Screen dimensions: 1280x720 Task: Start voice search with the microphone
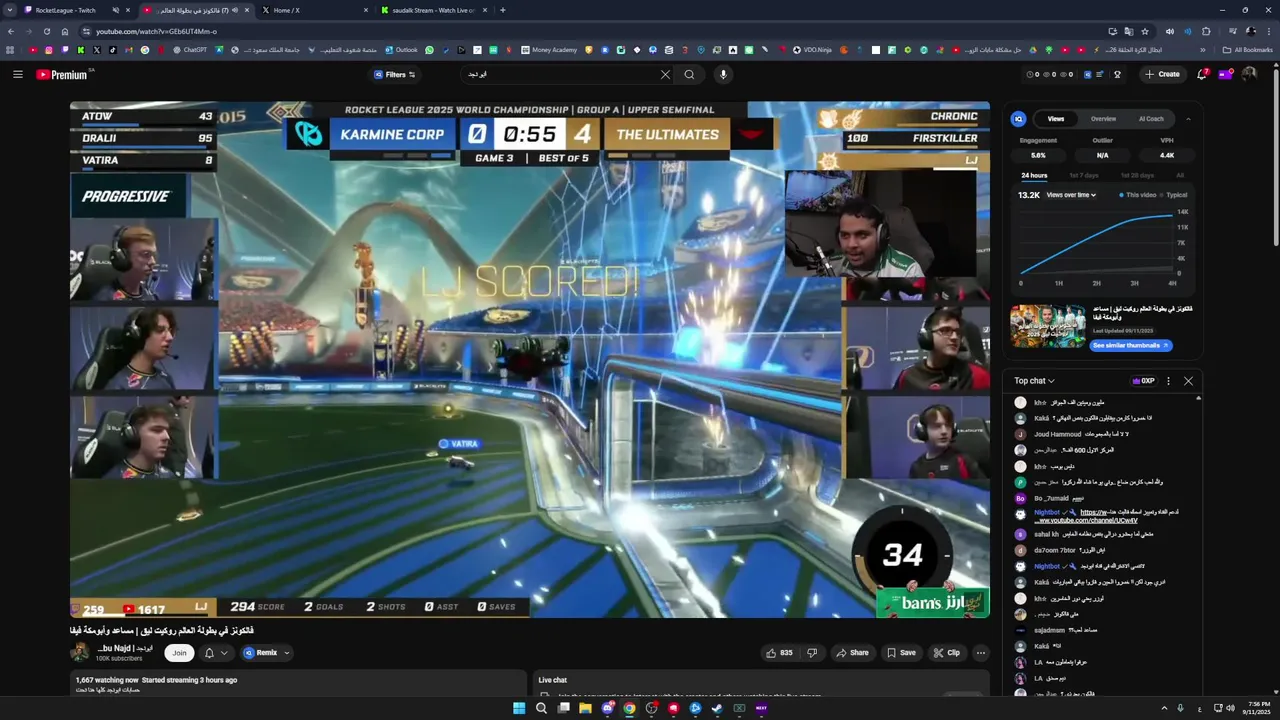click(723, 74)
